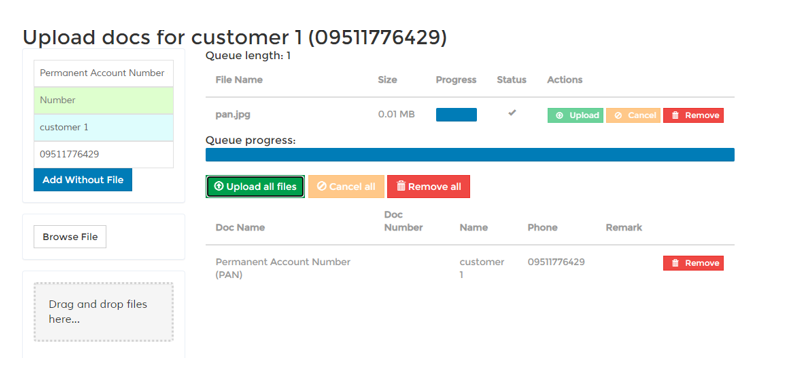Screen dimensions: 809x367
Task: Select the pan.jpg file name
Action: tap(233, 115)
